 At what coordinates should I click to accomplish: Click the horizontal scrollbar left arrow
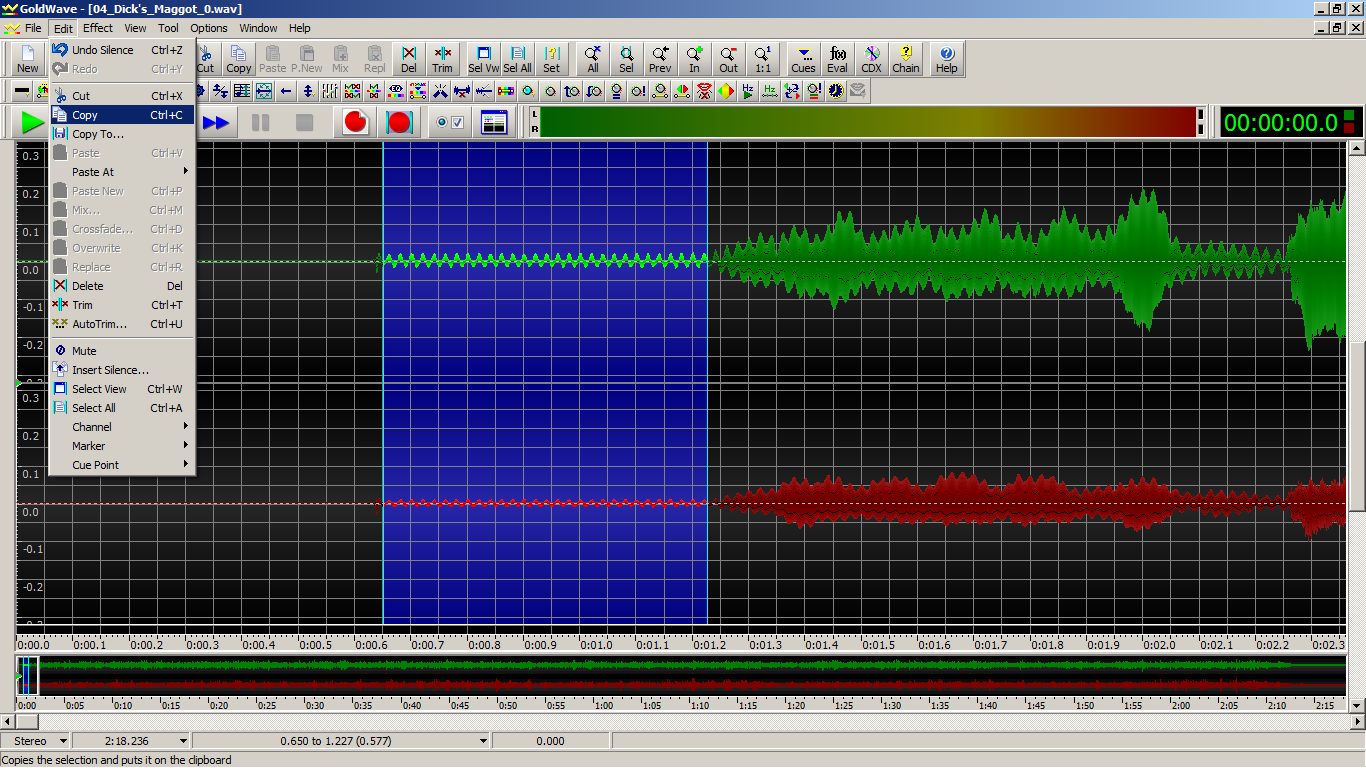7,721
